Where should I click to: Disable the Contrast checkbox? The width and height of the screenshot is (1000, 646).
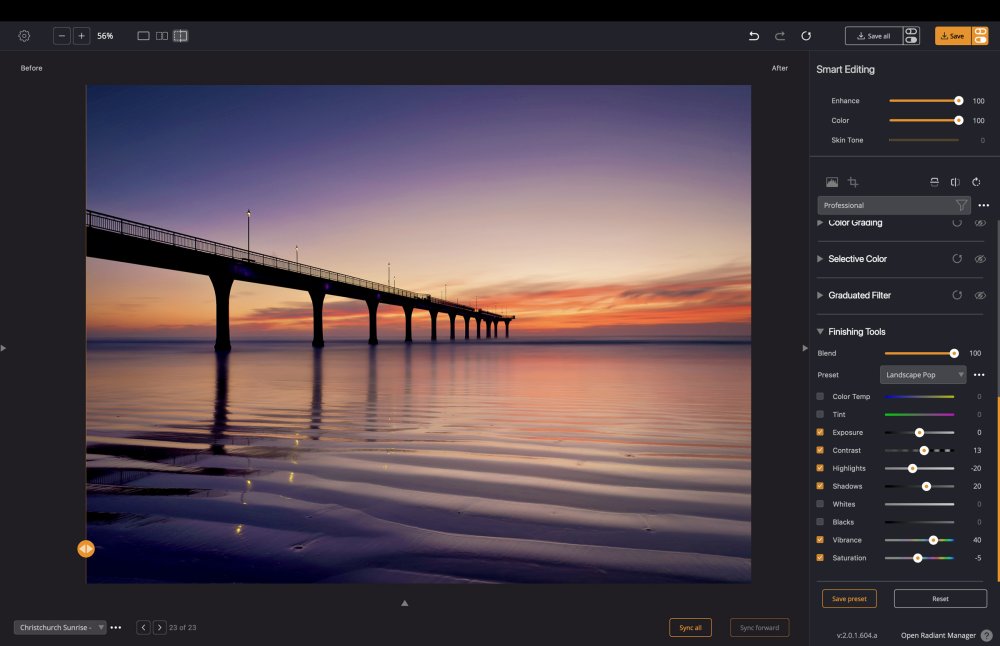[821, 451]
